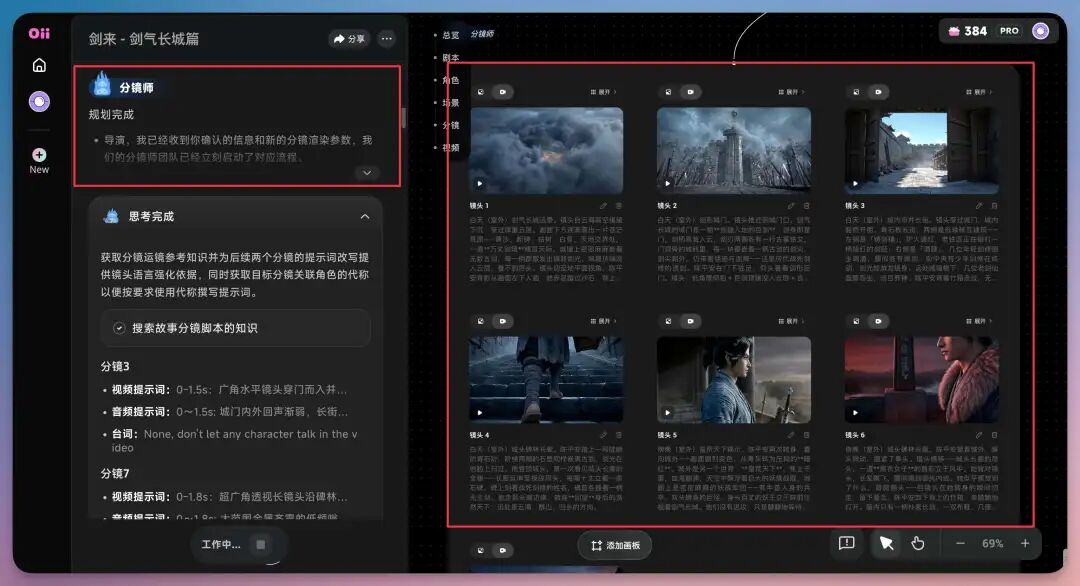Open the three-dot more options menu
This screenshot has width=1080, height=586.
[x=387, y=39]
